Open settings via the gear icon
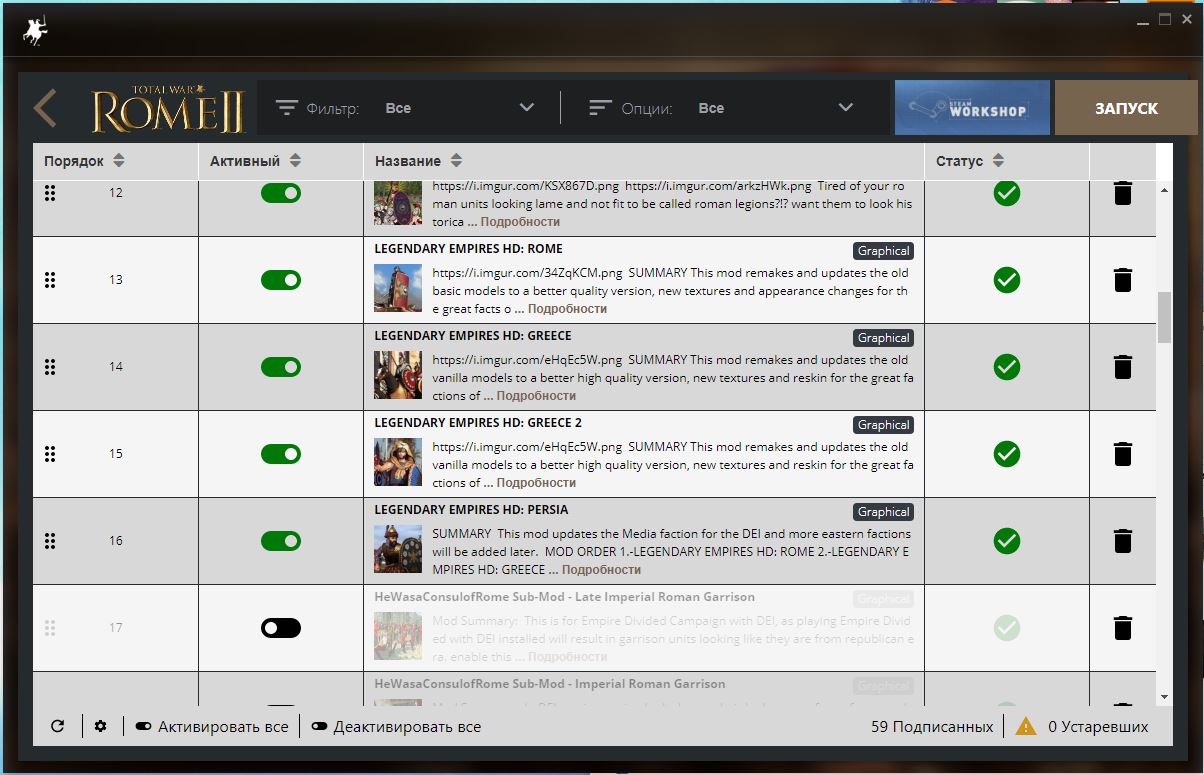1204x775 pixels. pyautogui.click(x=101, y=726)
